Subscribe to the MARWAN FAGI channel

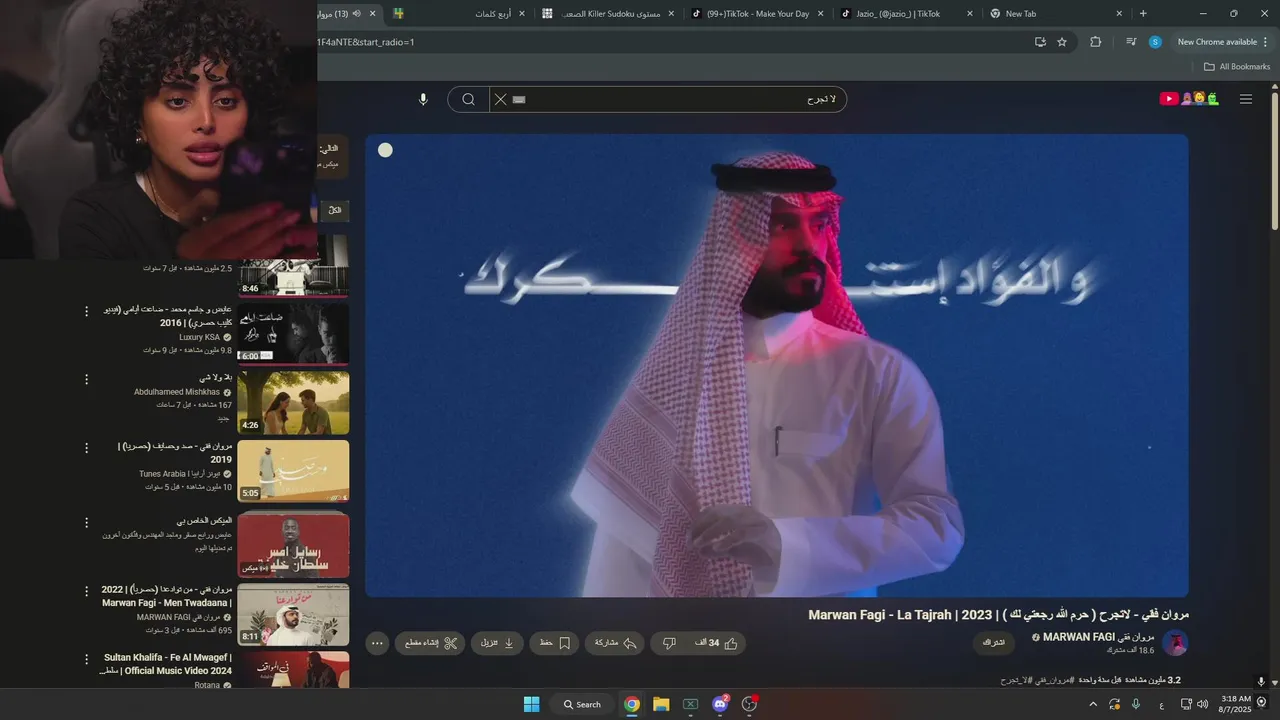[994, 642]
